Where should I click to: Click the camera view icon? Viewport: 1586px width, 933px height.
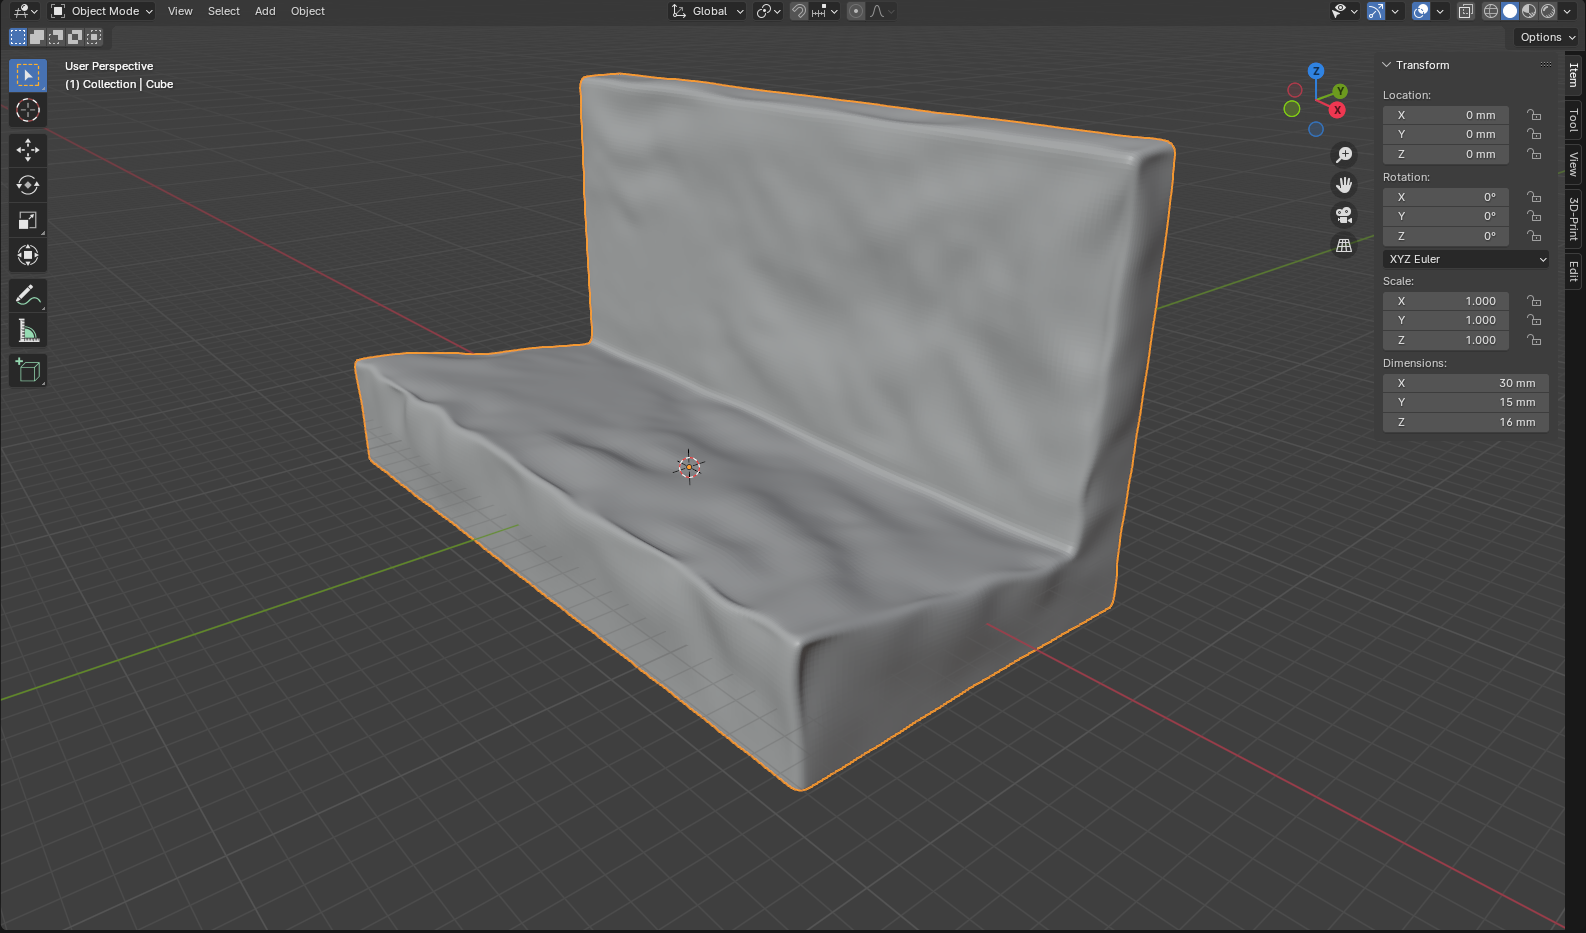(1344, 215)
